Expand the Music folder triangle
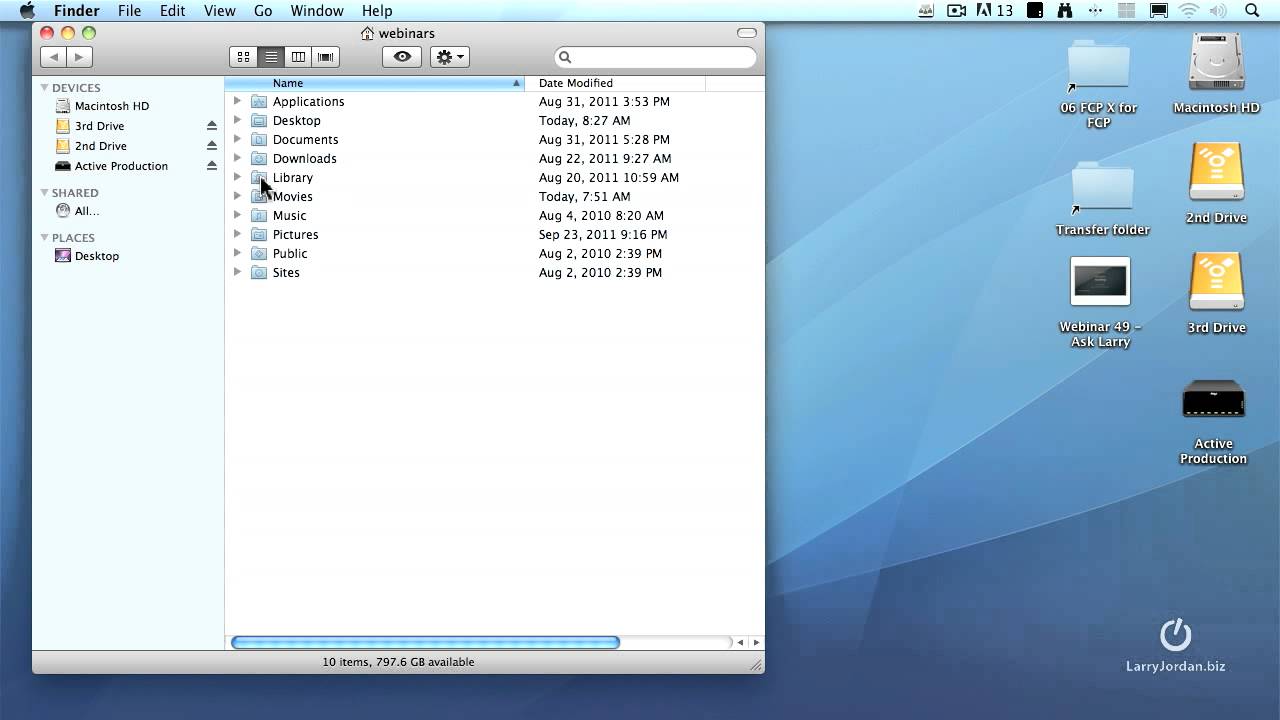This screenshot has width=1280, height=720. [x=237, y=215]
